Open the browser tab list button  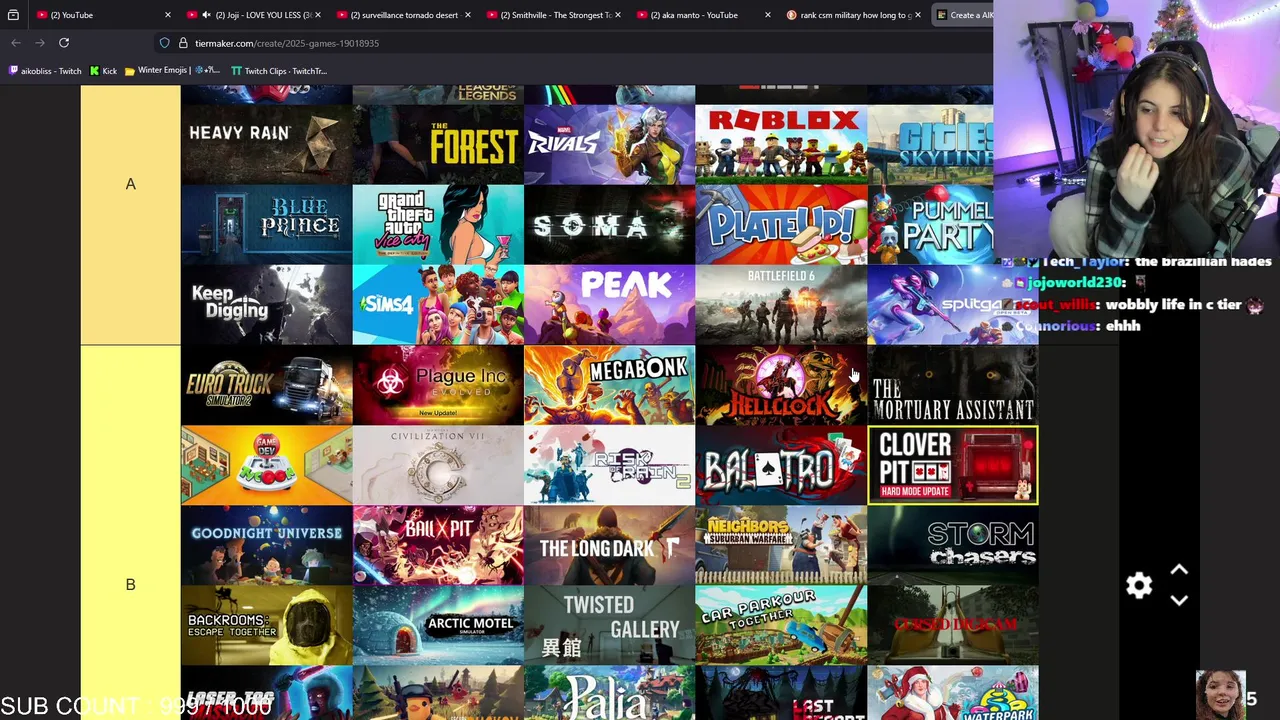click(x=13, y=15)
